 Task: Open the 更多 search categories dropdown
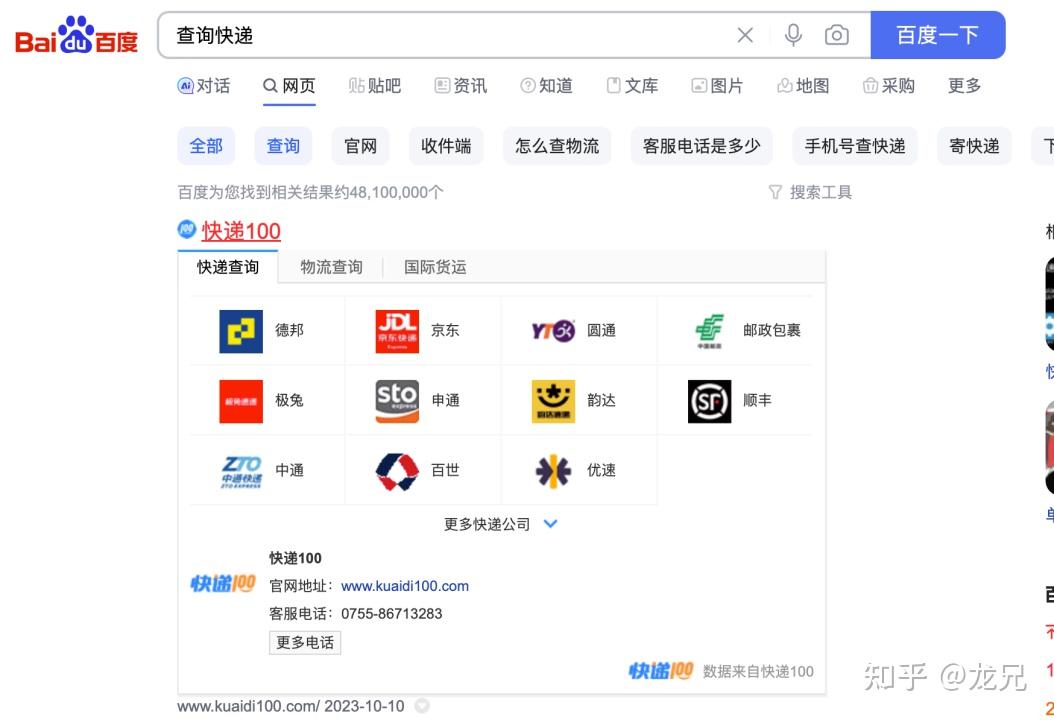tap(962, 86)
